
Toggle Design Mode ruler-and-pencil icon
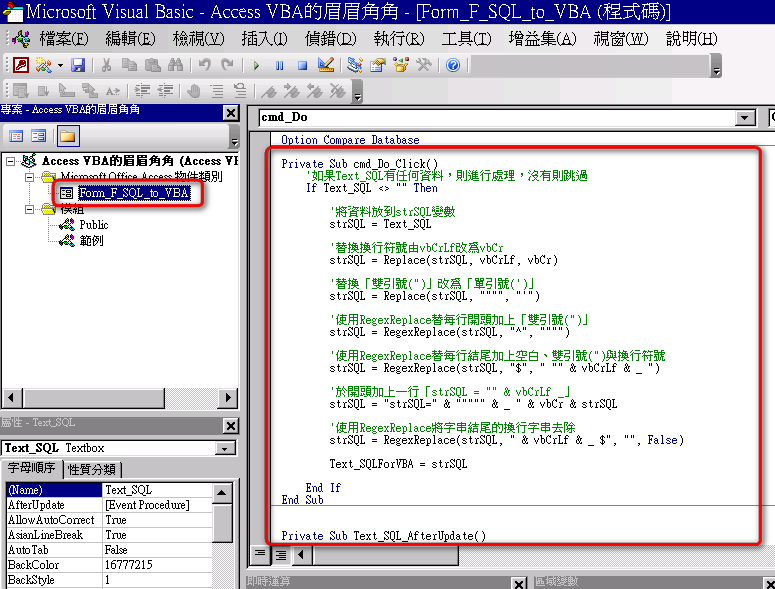click(x=326, y=65)
